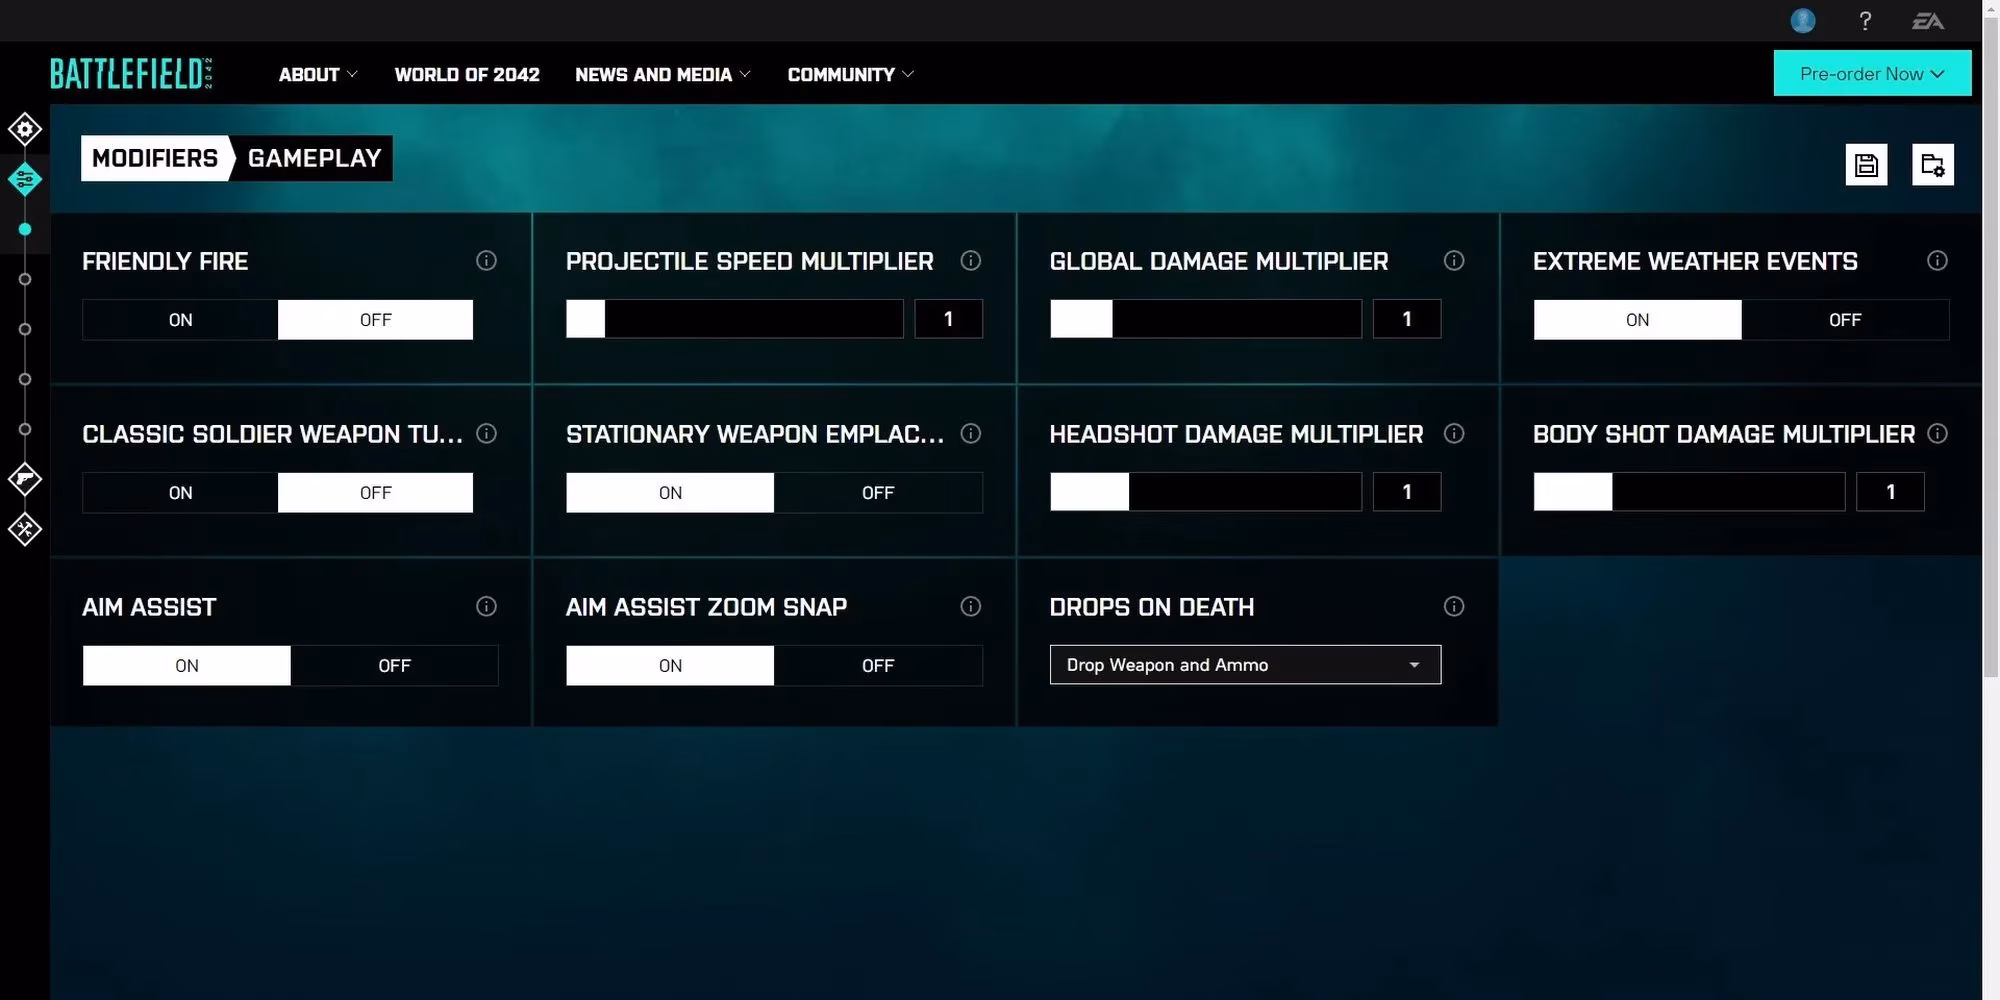The width and height of the screenshot is (2000, 1000).
Task: Click the Pre-order Now button
Action: point(1871,73)
